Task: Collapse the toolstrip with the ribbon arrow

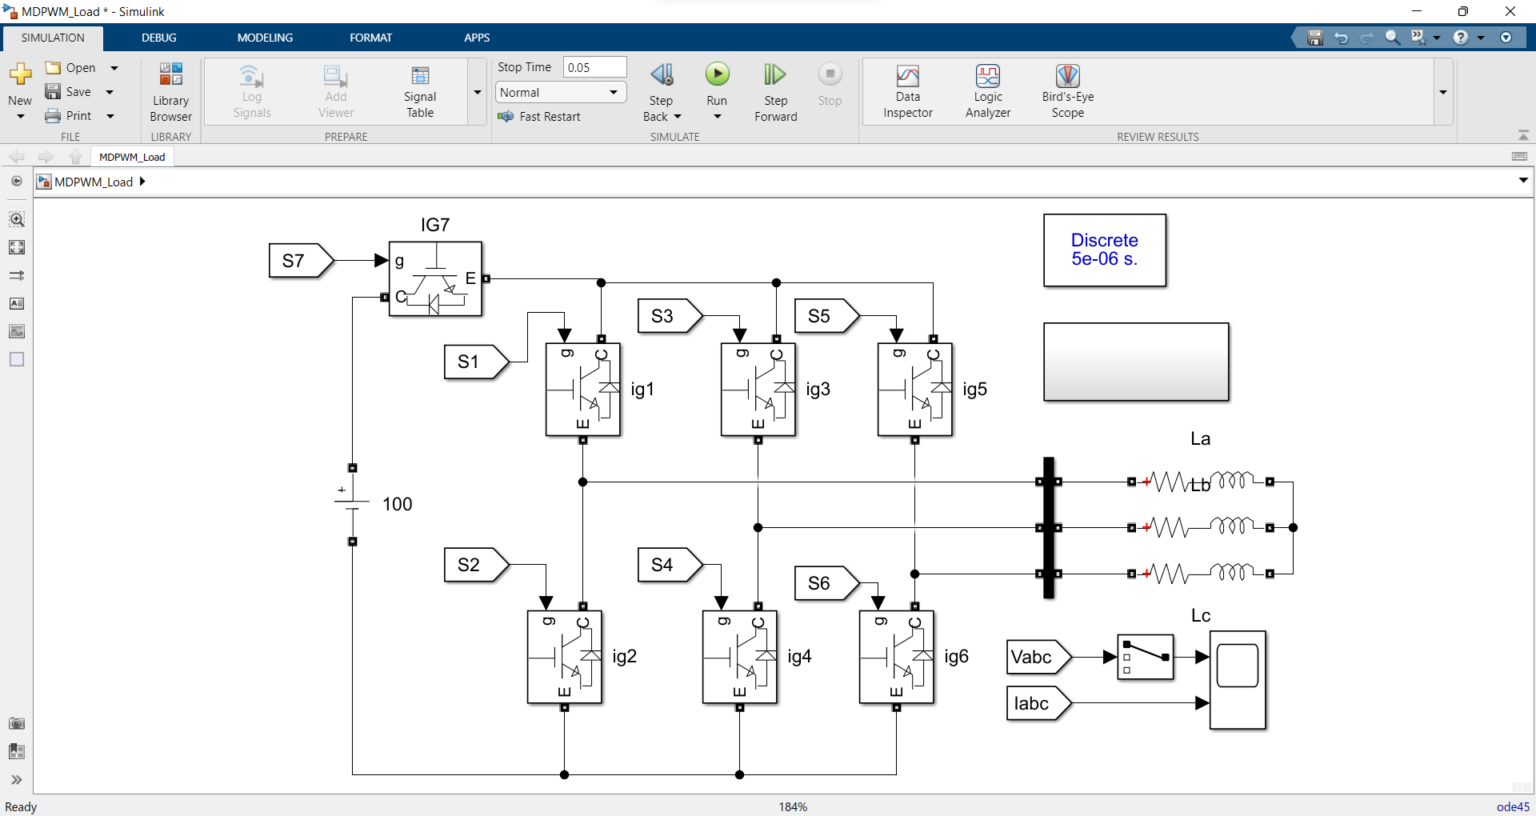Action: 1523,135
